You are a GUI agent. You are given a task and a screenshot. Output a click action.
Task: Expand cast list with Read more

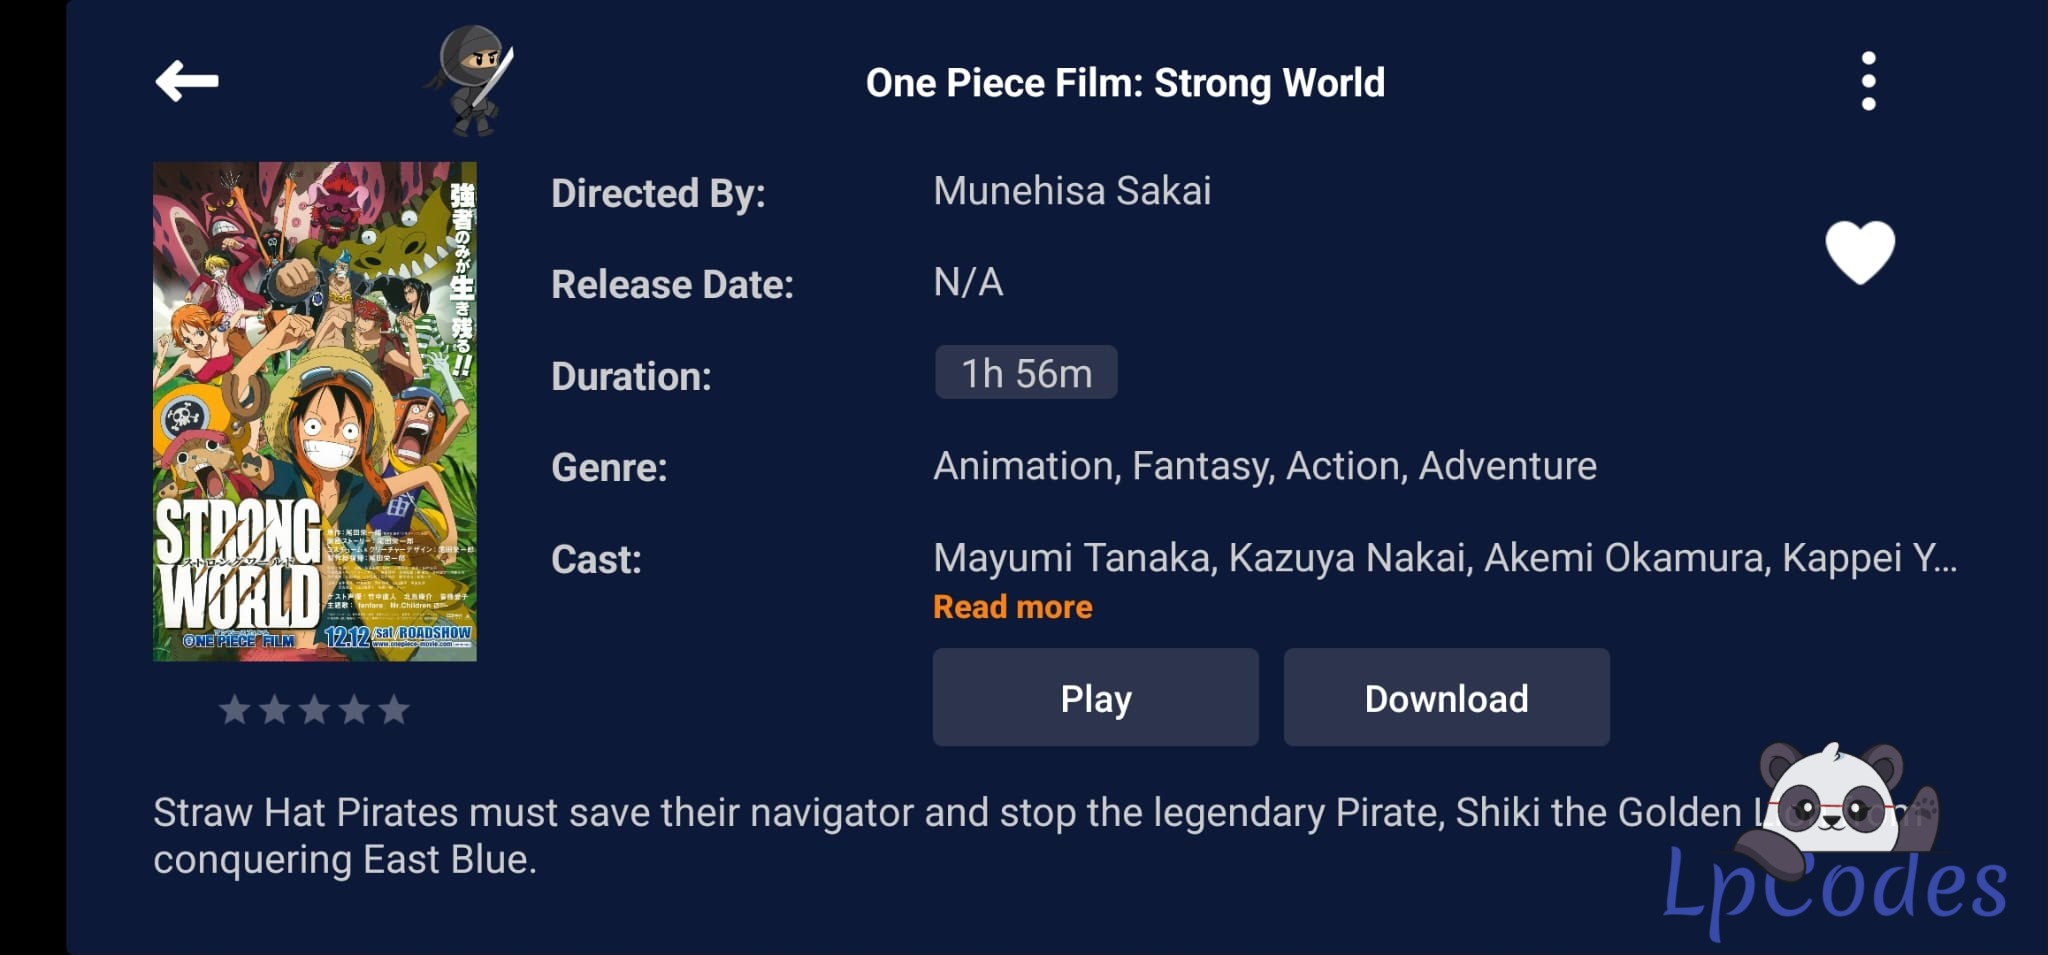(x=1012, y=607)
